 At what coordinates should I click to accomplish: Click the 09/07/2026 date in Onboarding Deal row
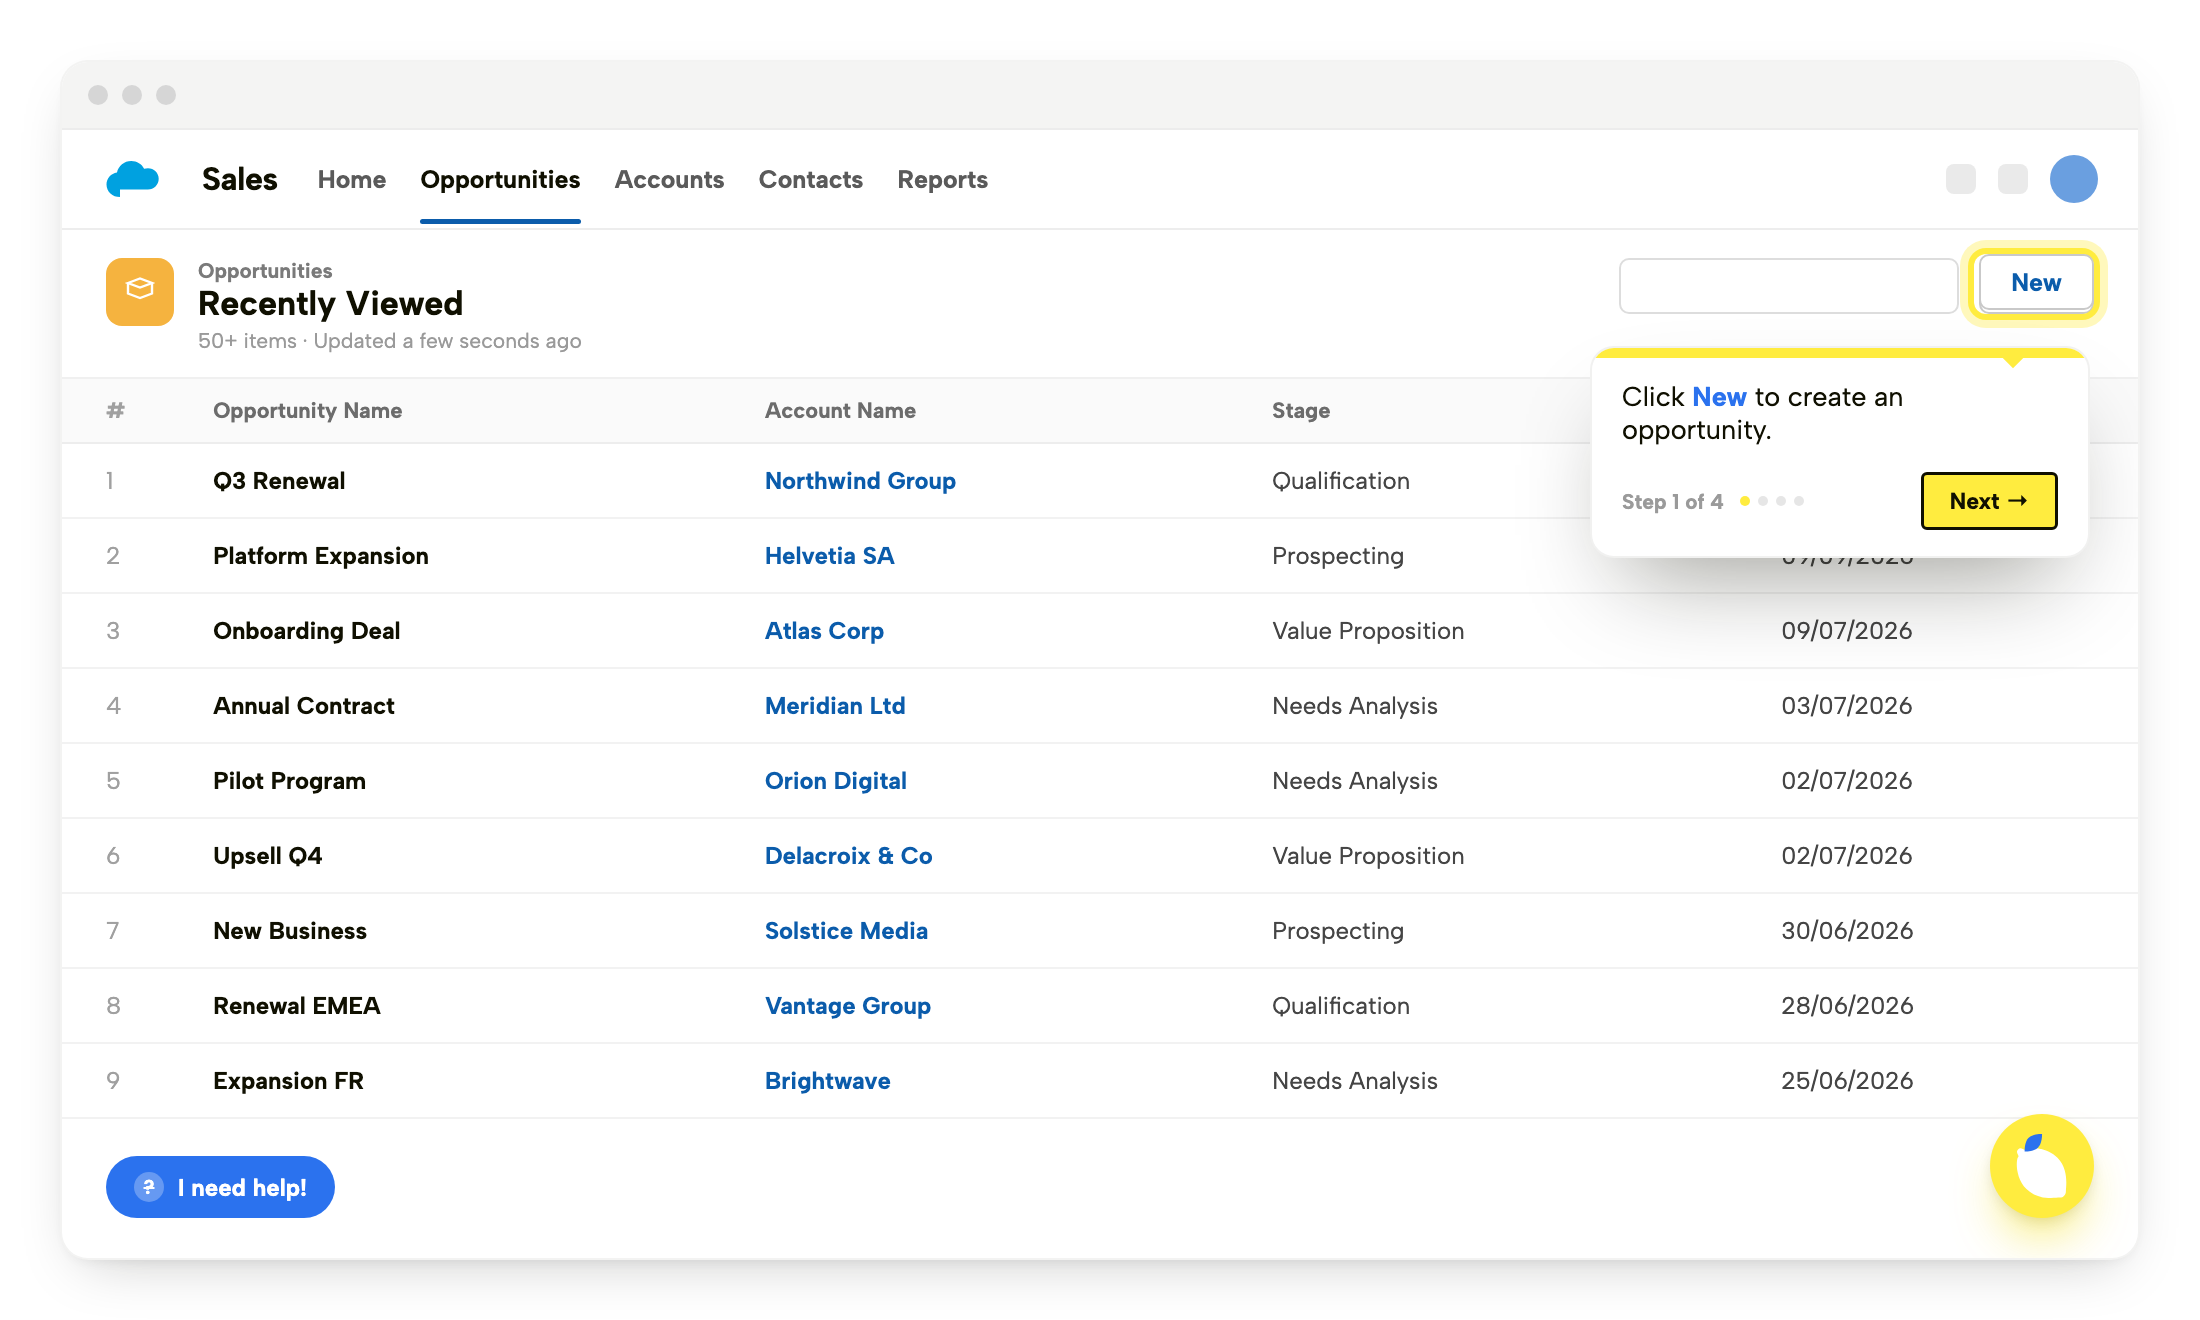tap(1847, 631)
